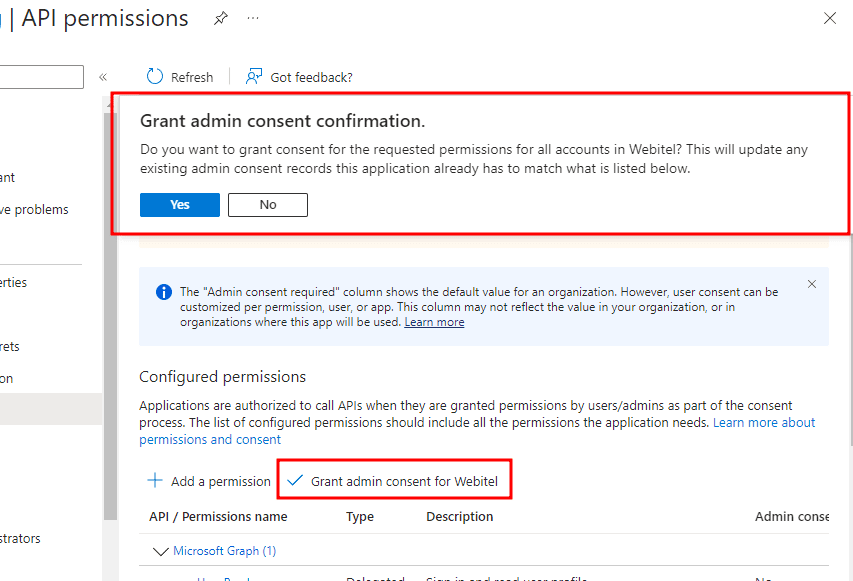Click the search input in left navigation
The width and height of the screenshot is (853, 581).
point(41,77)
